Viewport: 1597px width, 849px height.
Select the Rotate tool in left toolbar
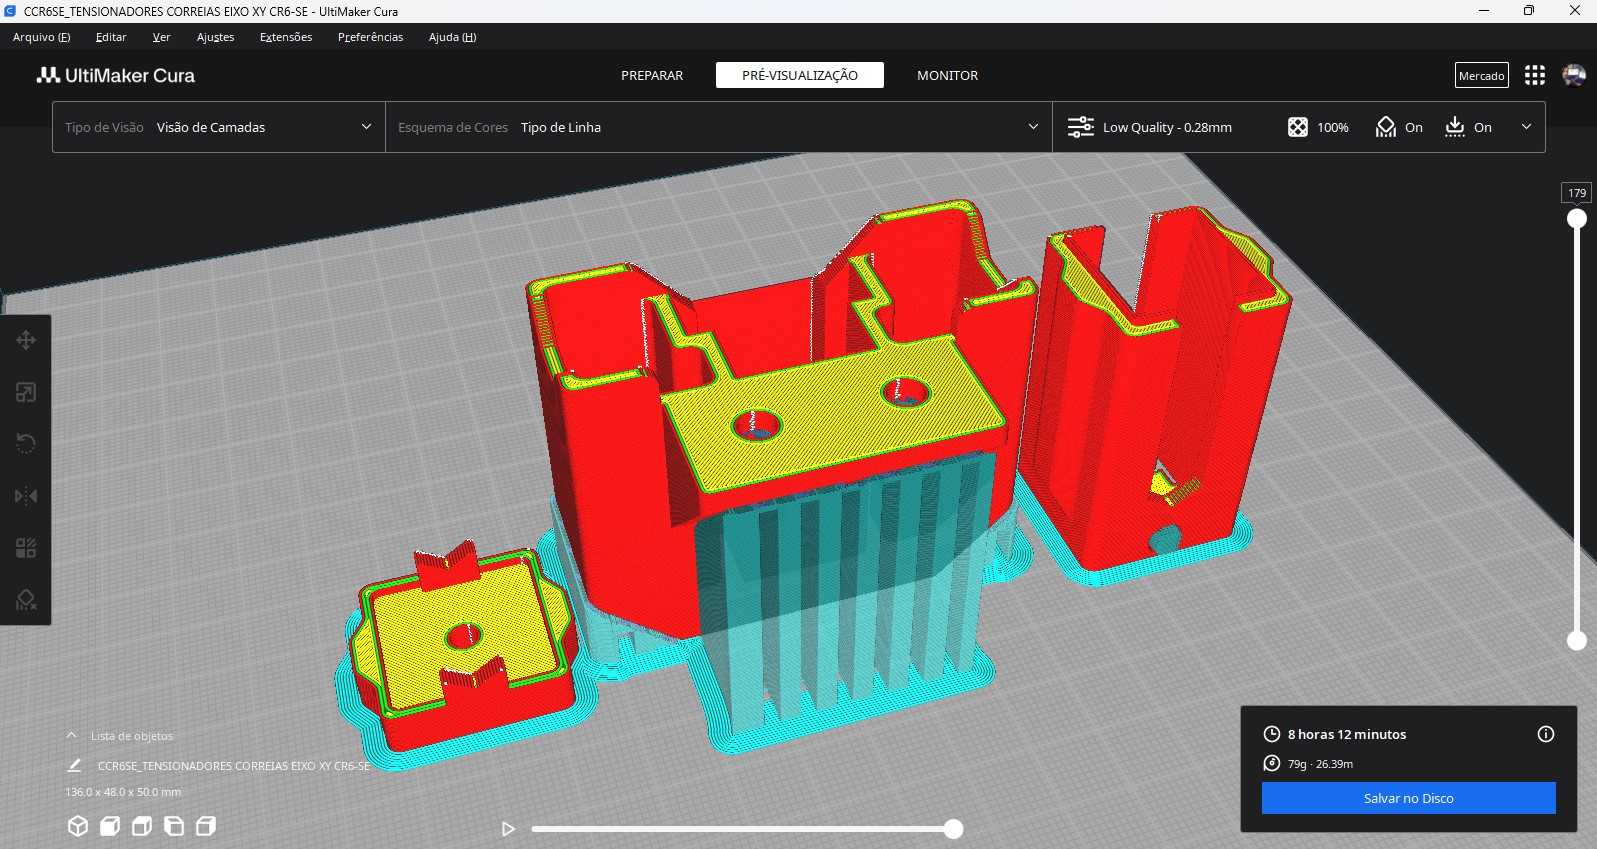tap(26, 444)
